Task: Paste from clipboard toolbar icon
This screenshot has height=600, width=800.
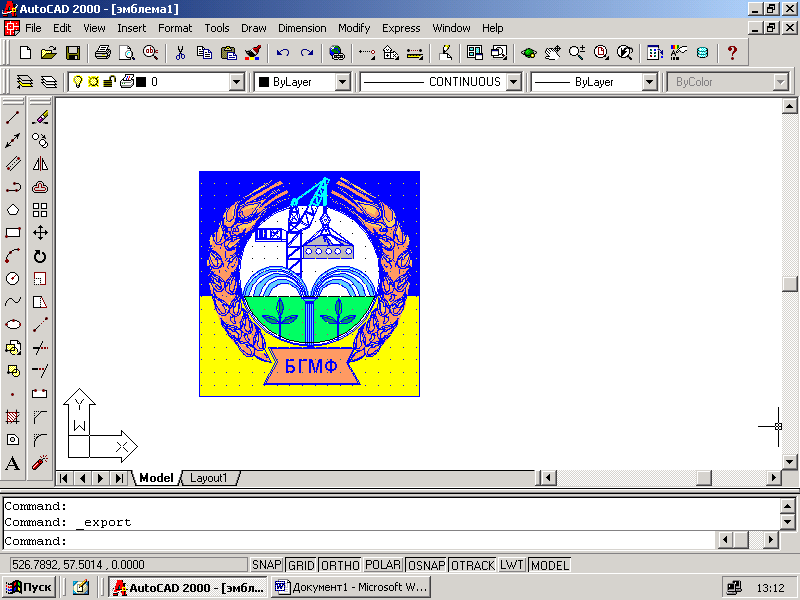Action: [x=229, y=53]
